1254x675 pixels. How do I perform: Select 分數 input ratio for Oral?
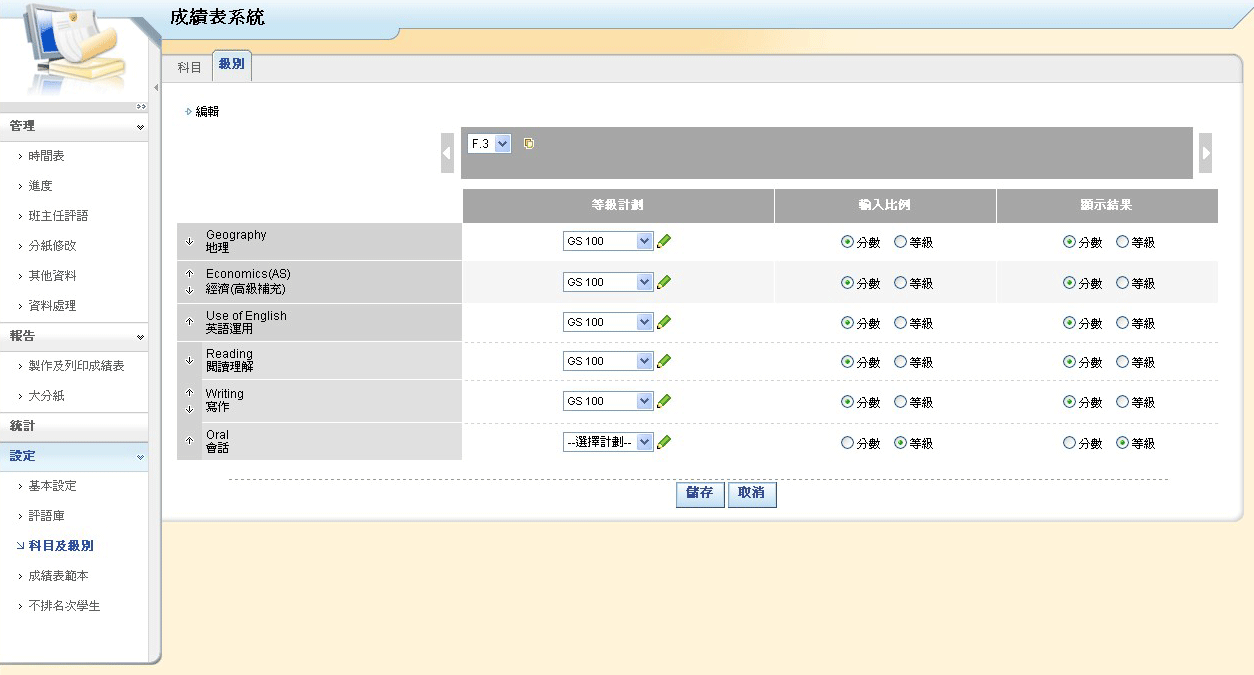848,443
